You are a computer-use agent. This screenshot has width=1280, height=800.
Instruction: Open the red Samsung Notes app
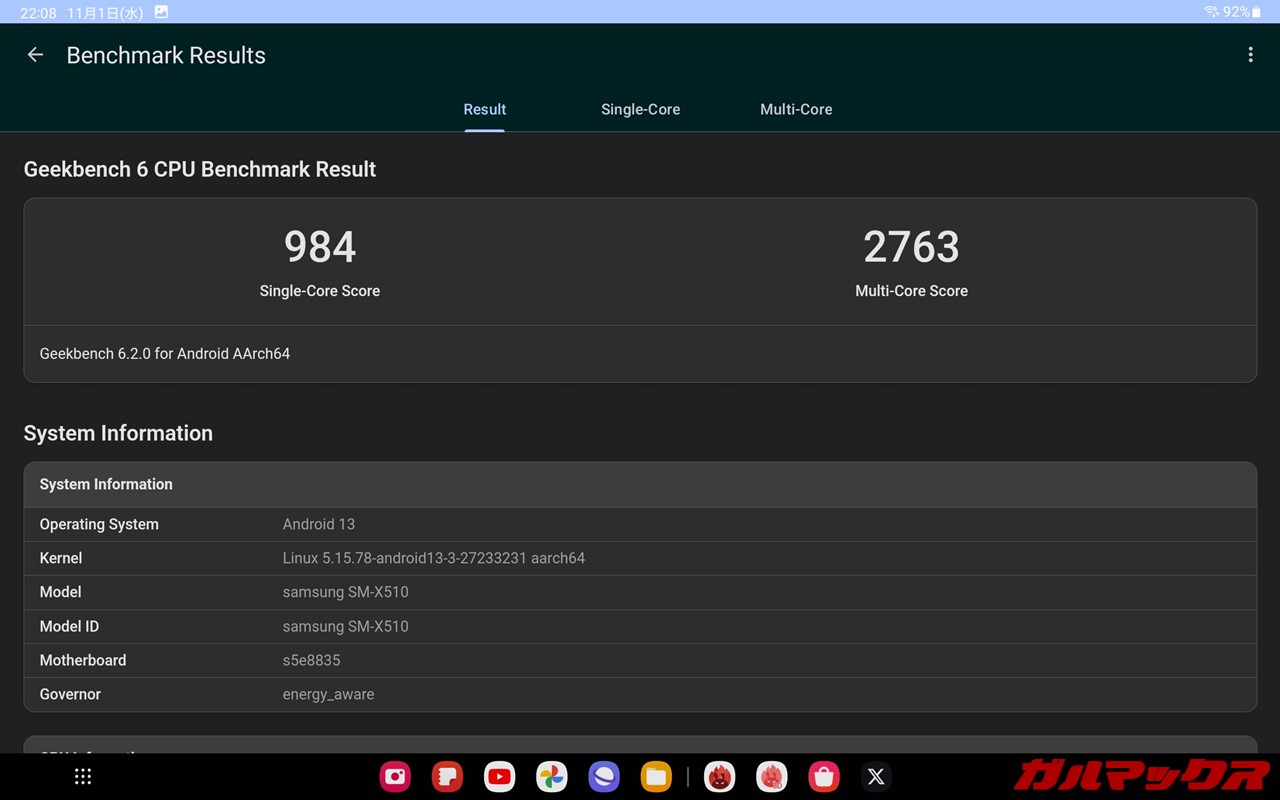pyautogui.click(x=447, y=777)
